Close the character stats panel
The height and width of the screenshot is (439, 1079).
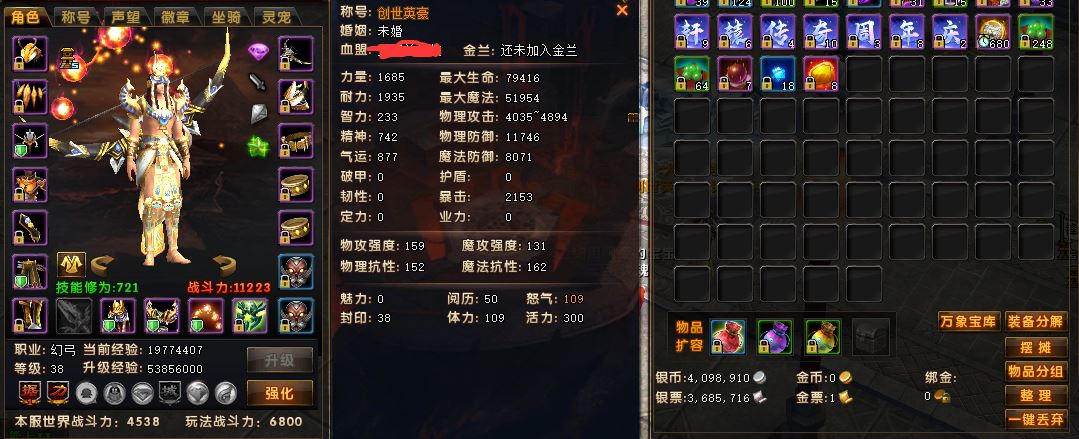pos(622,10)
